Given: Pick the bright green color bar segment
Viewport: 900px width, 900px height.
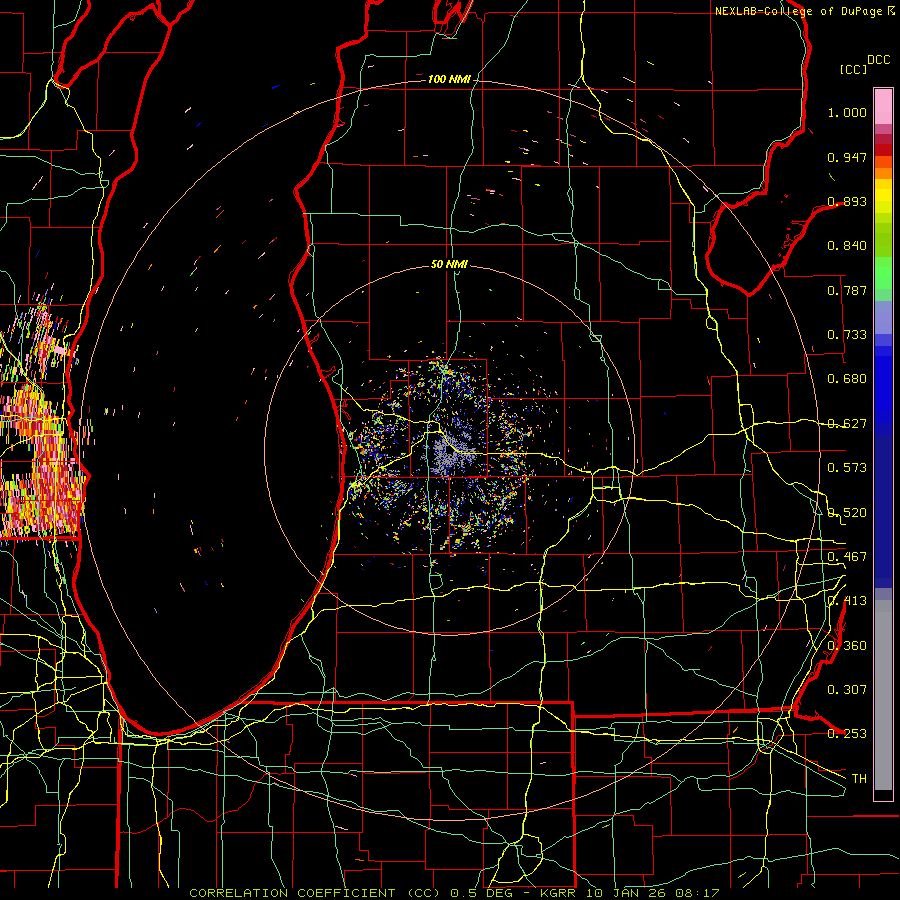Looking at the screenshot, I should point(883,273).
